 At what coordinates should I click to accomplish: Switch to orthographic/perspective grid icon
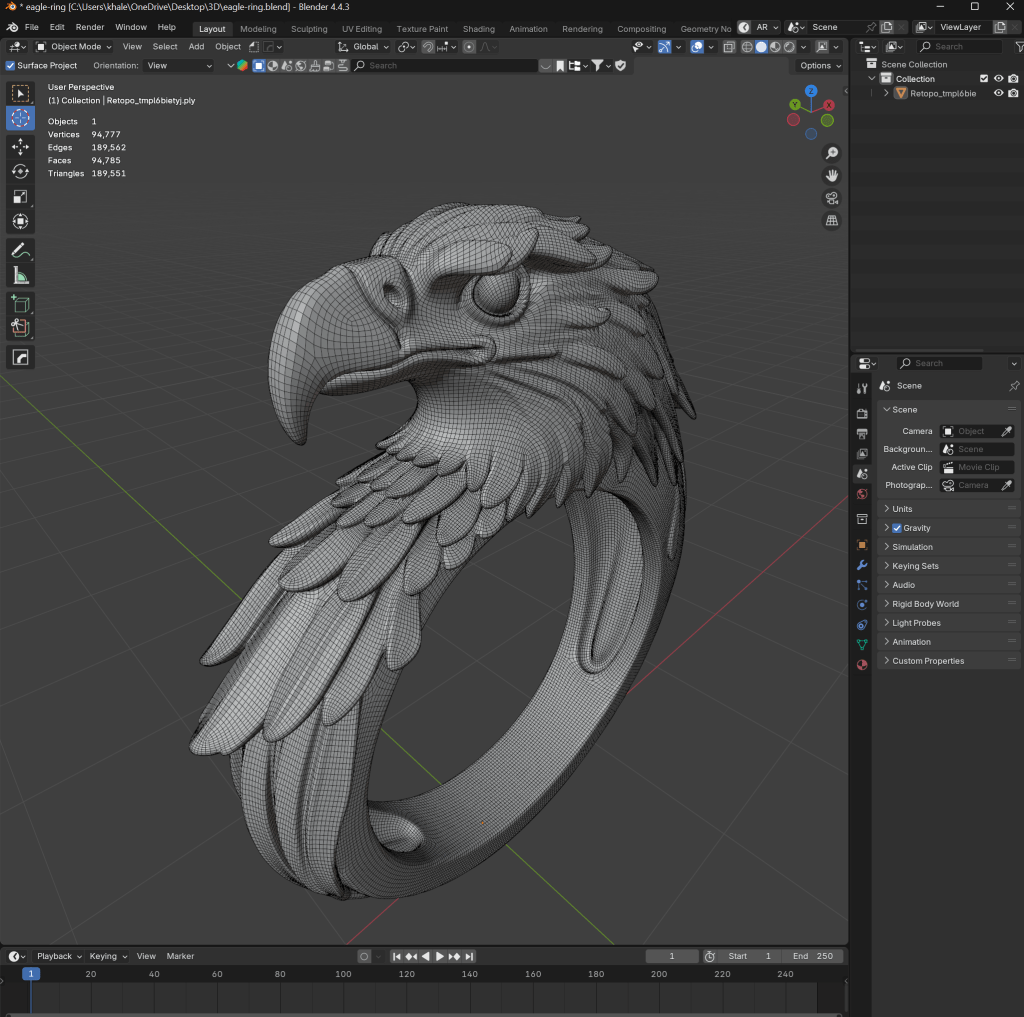831,221
